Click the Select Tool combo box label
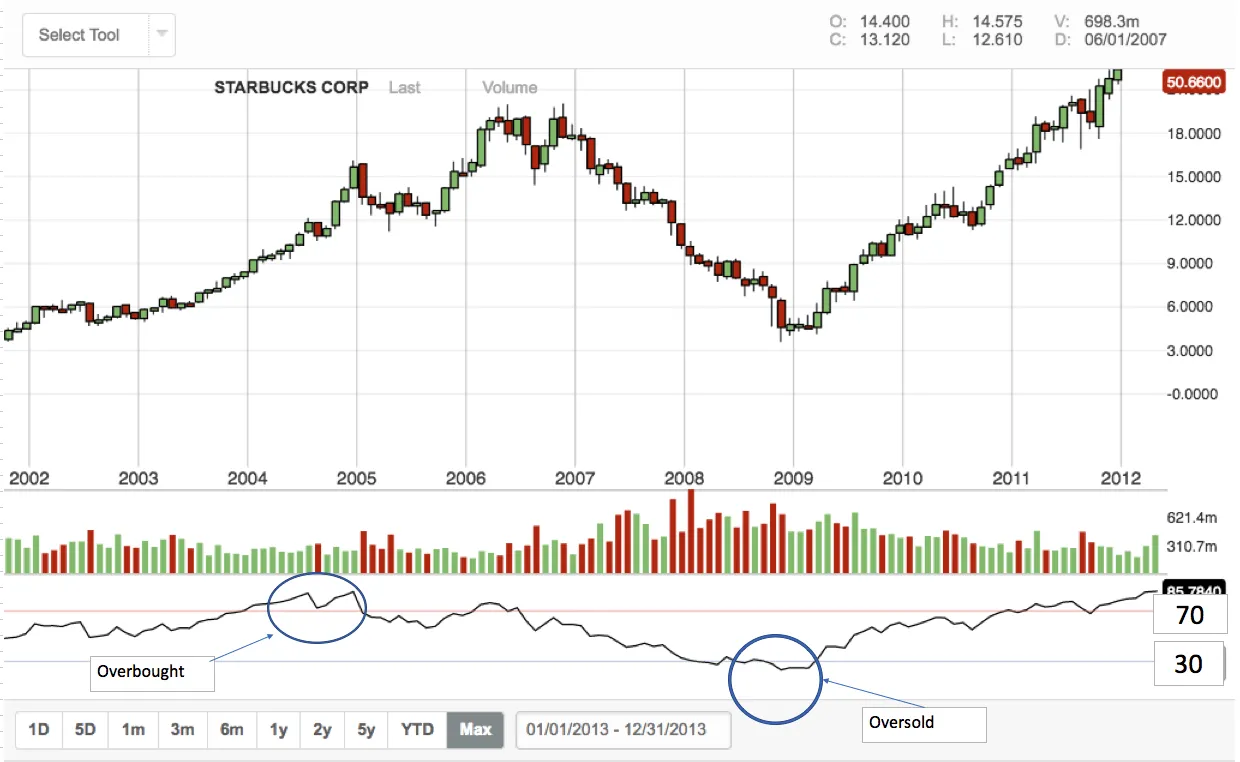1240x762 pixels. pos(79,35)
